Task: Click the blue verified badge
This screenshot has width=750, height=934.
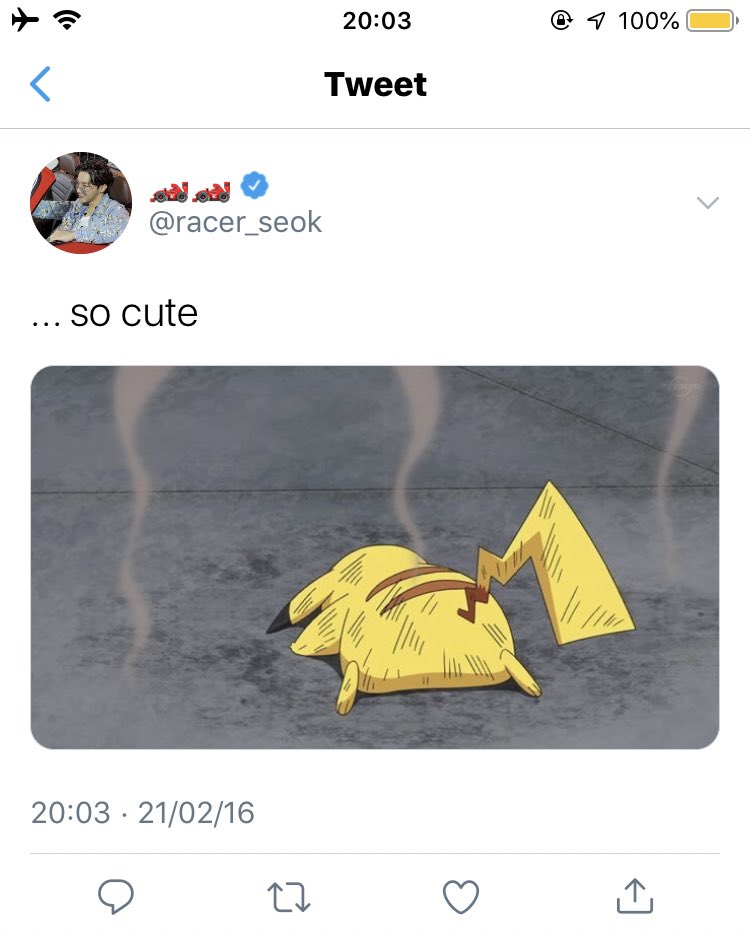Action: [254, 185]
